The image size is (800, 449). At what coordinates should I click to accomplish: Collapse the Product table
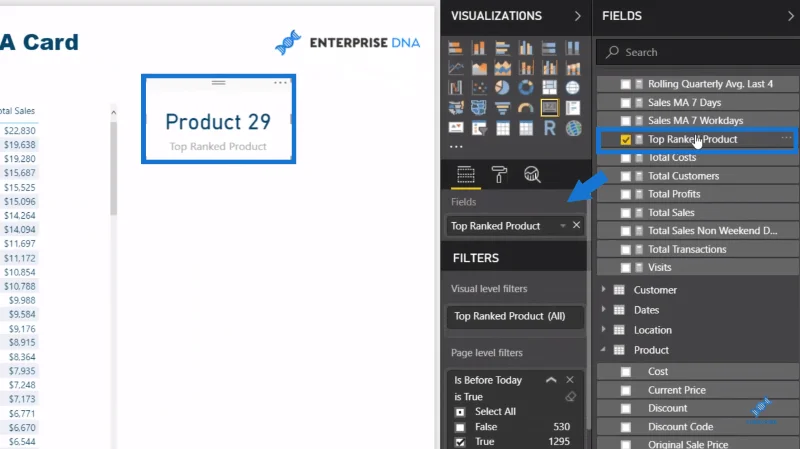tap(603, 350)
